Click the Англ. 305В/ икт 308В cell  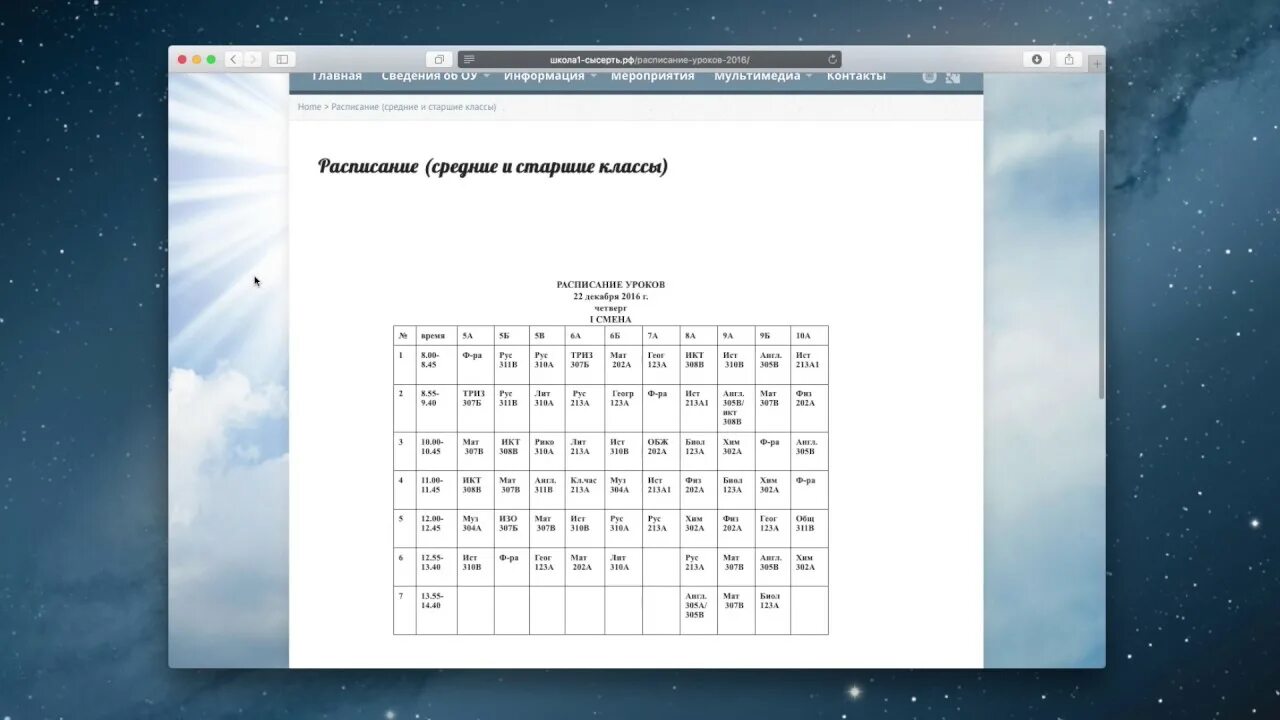click(736, 408)
